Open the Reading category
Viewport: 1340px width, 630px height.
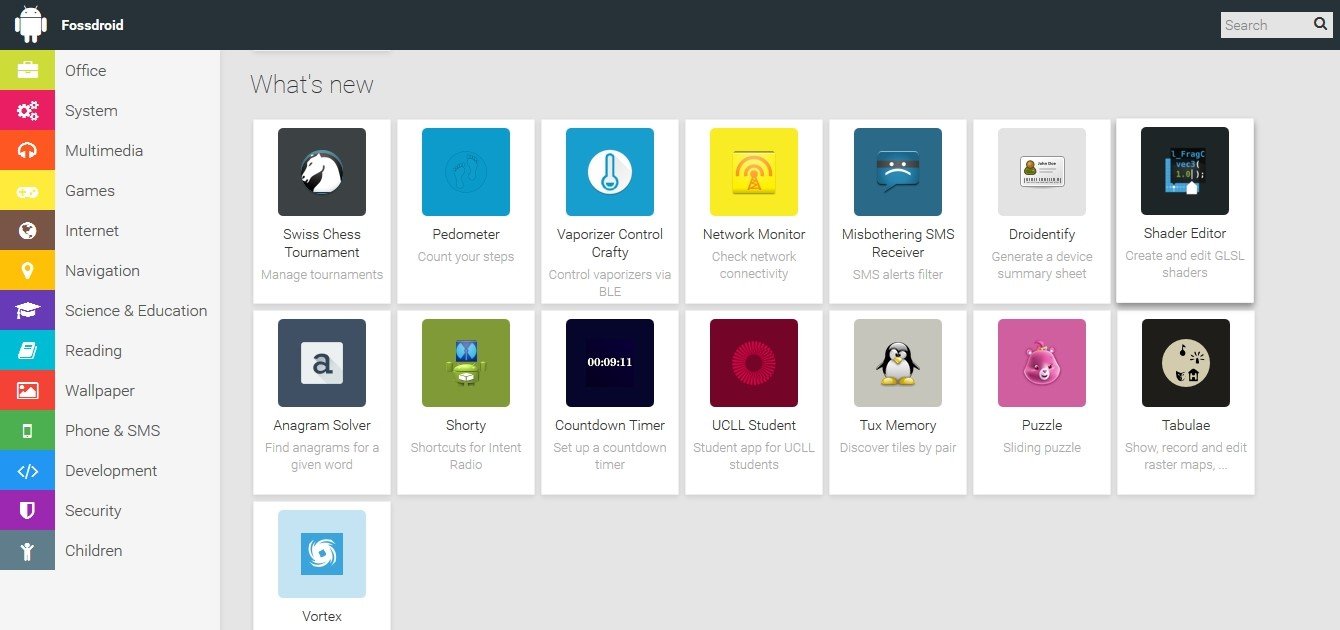pos(110,350)
